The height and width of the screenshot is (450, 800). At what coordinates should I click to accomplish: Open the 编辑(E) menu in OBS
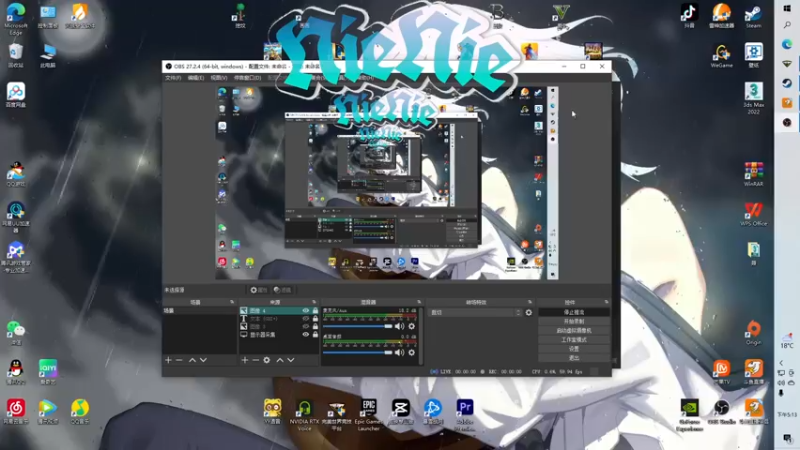[x=196, y=78]
